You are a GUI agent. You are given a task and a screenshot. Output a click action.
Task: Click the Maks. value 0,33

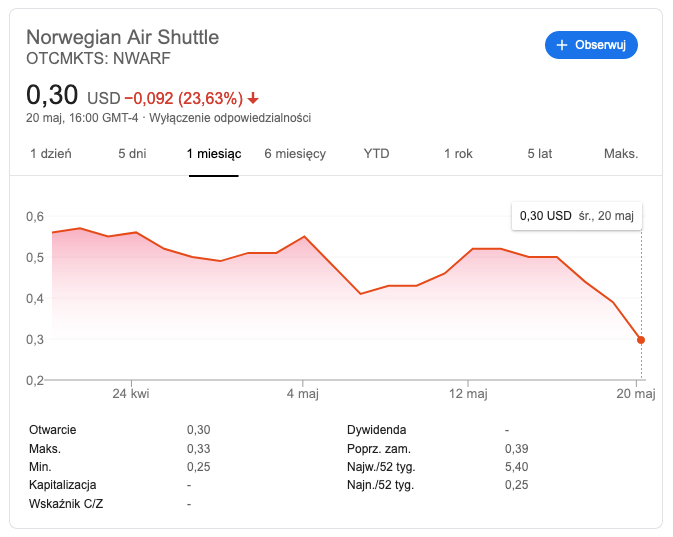pos(198,449)
